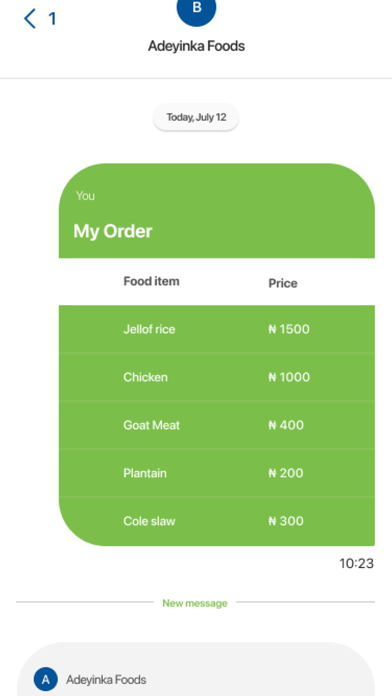Select the Today, July 12 date pill
This screenshot has height=696, width=392.
196,118
